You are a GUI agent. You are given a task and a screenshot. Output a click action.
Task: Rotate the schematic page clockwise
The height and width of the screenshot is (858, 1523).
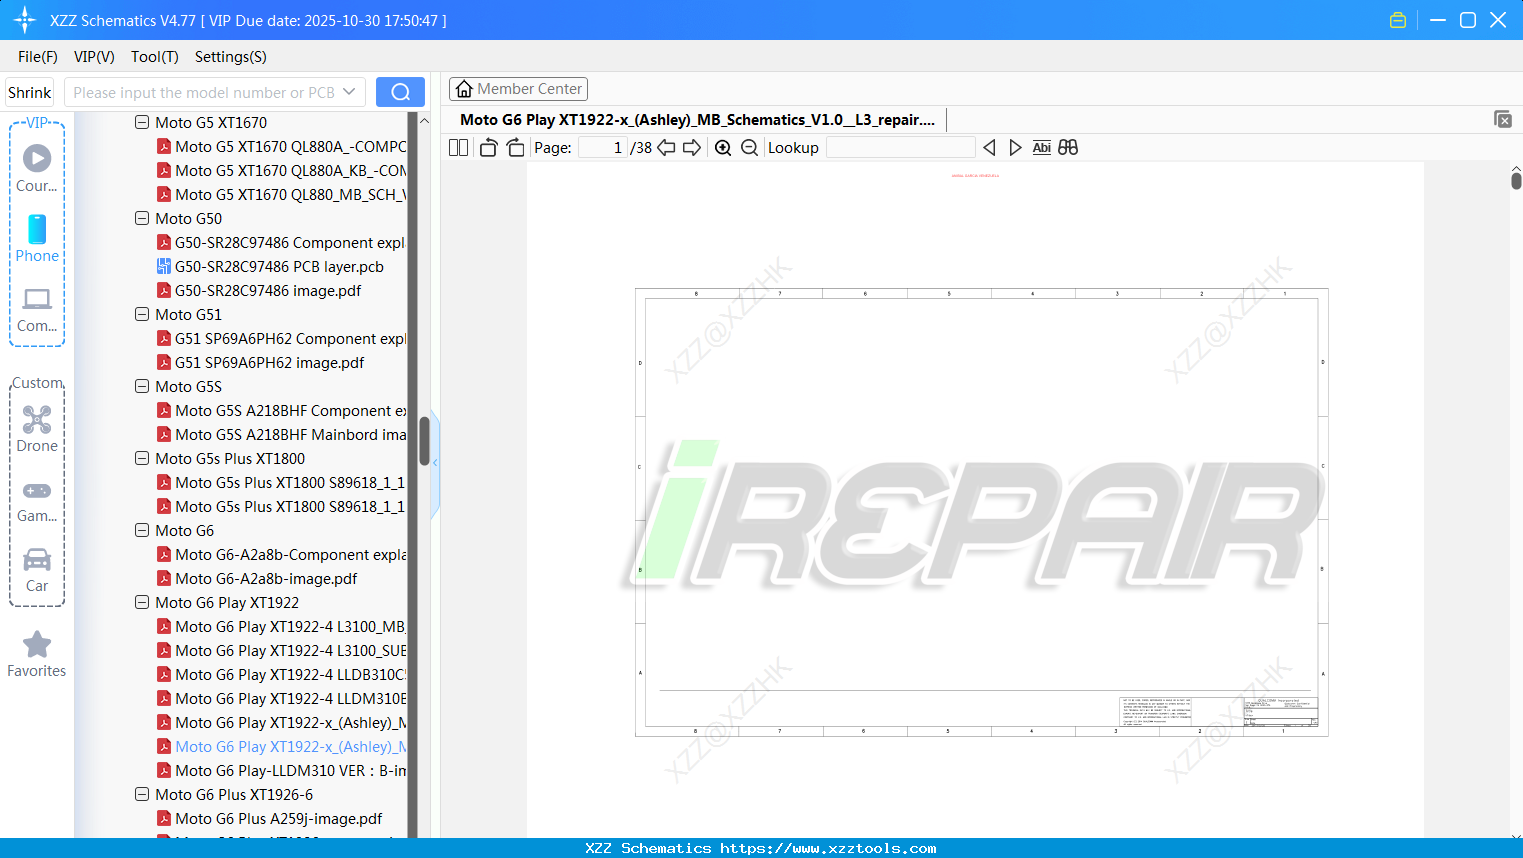tap(514, 147)
